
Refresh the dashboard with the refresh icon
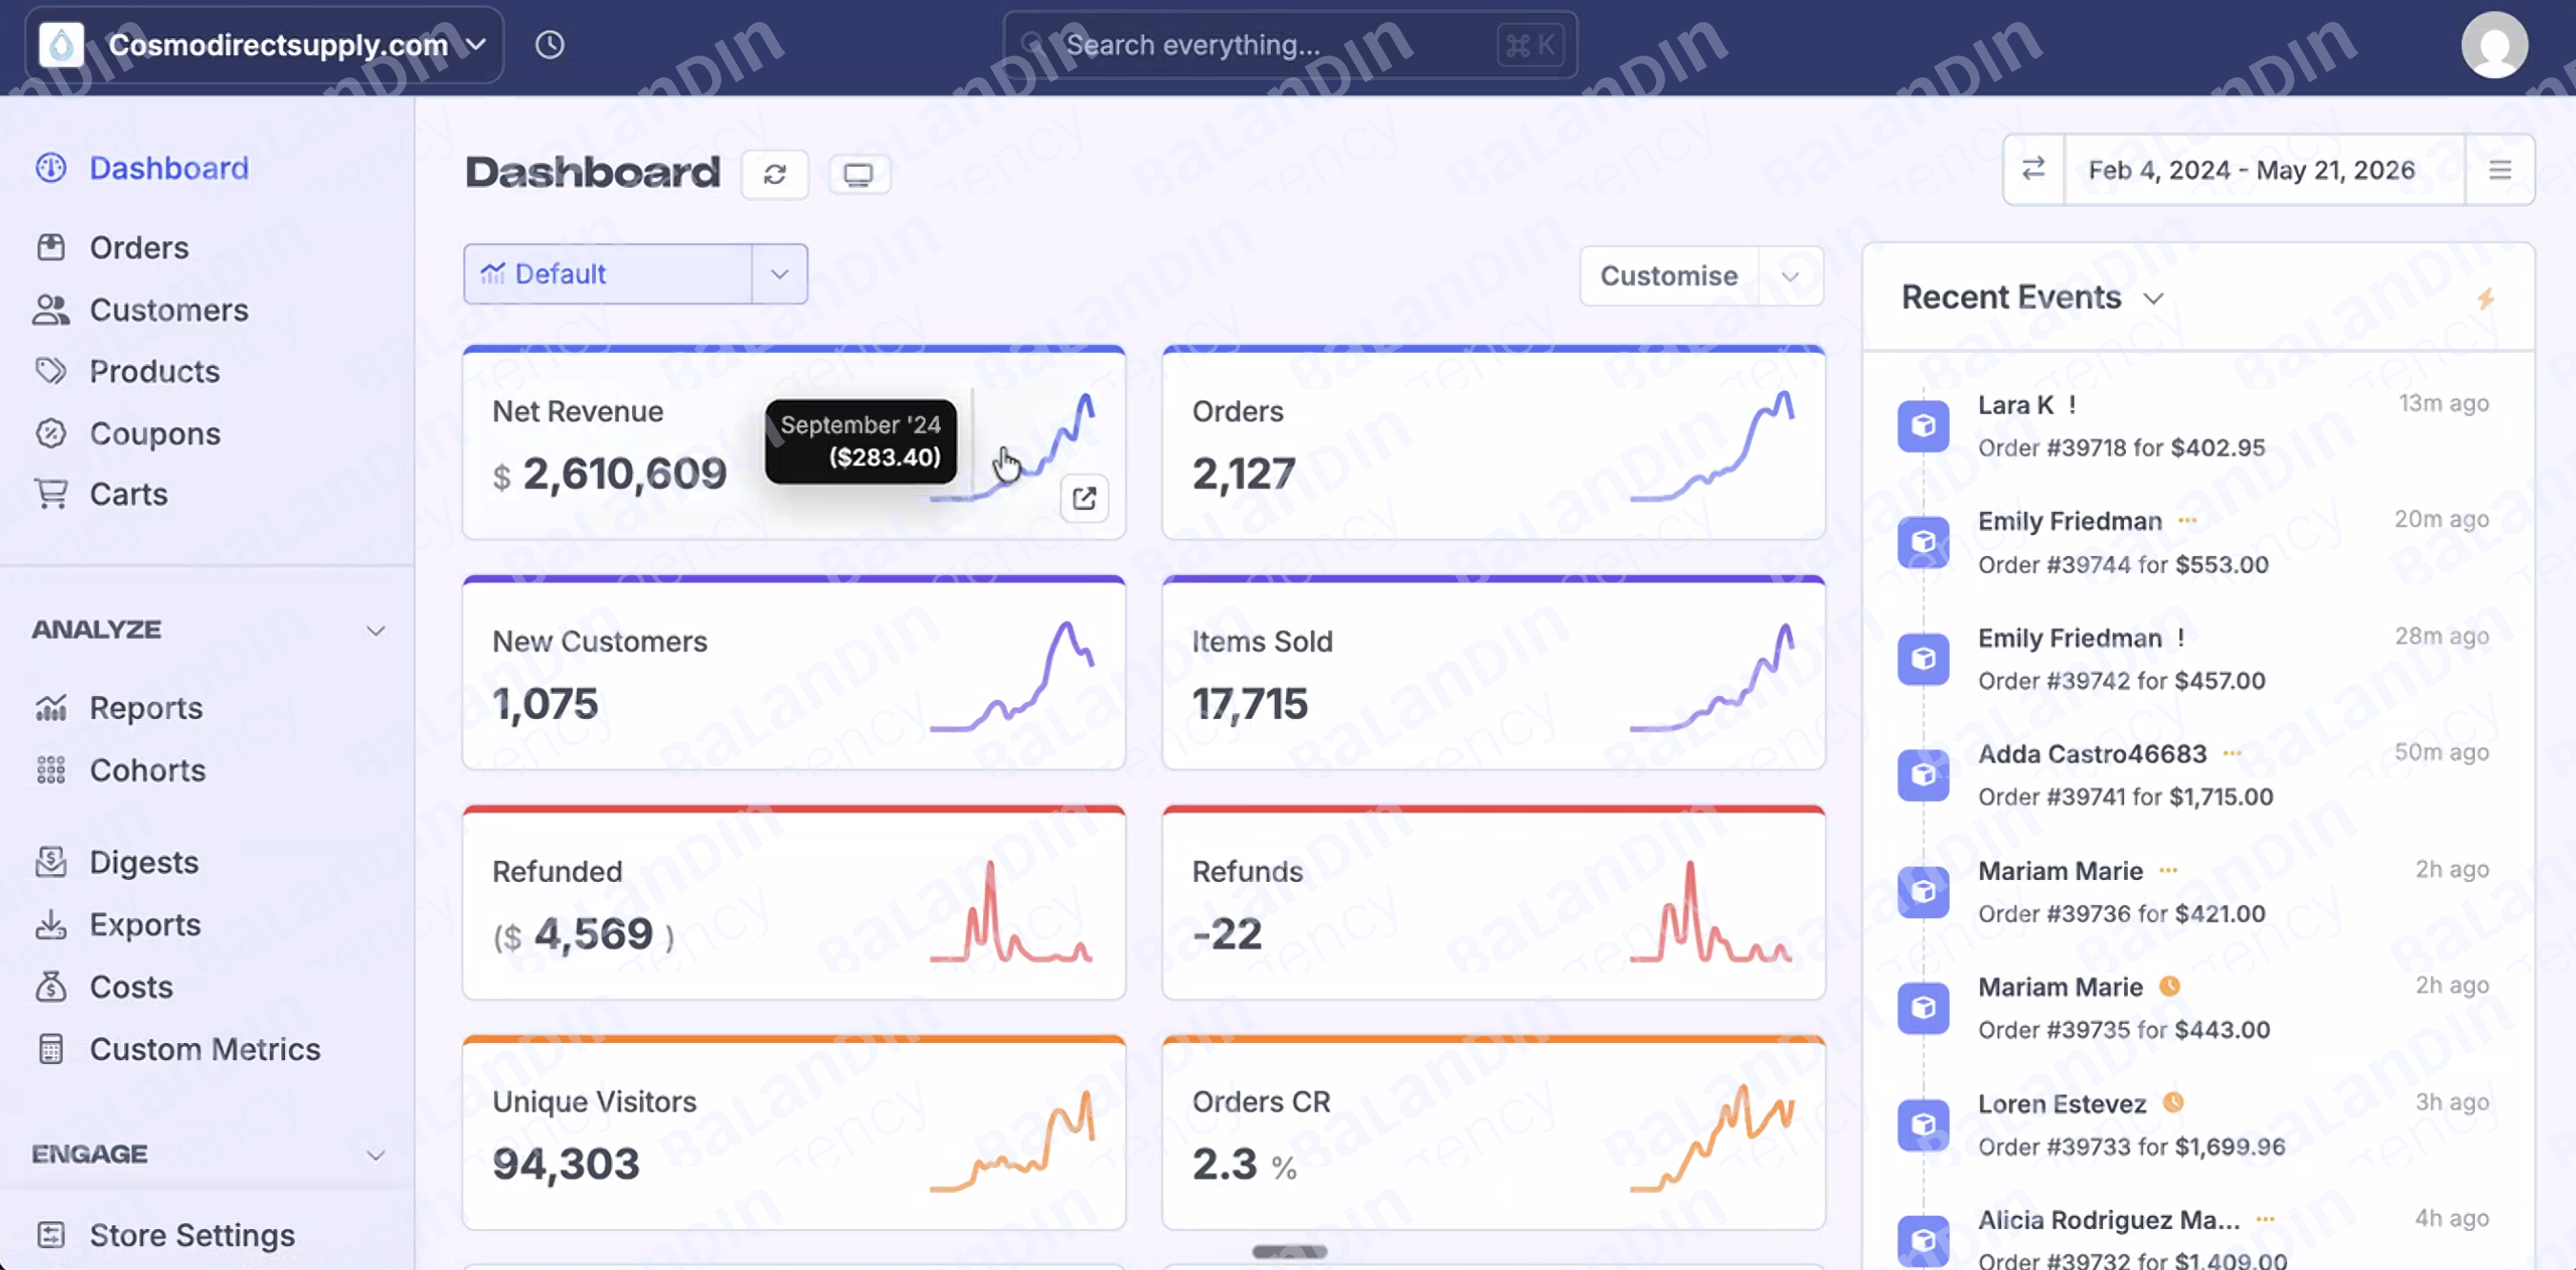[775, 174]
